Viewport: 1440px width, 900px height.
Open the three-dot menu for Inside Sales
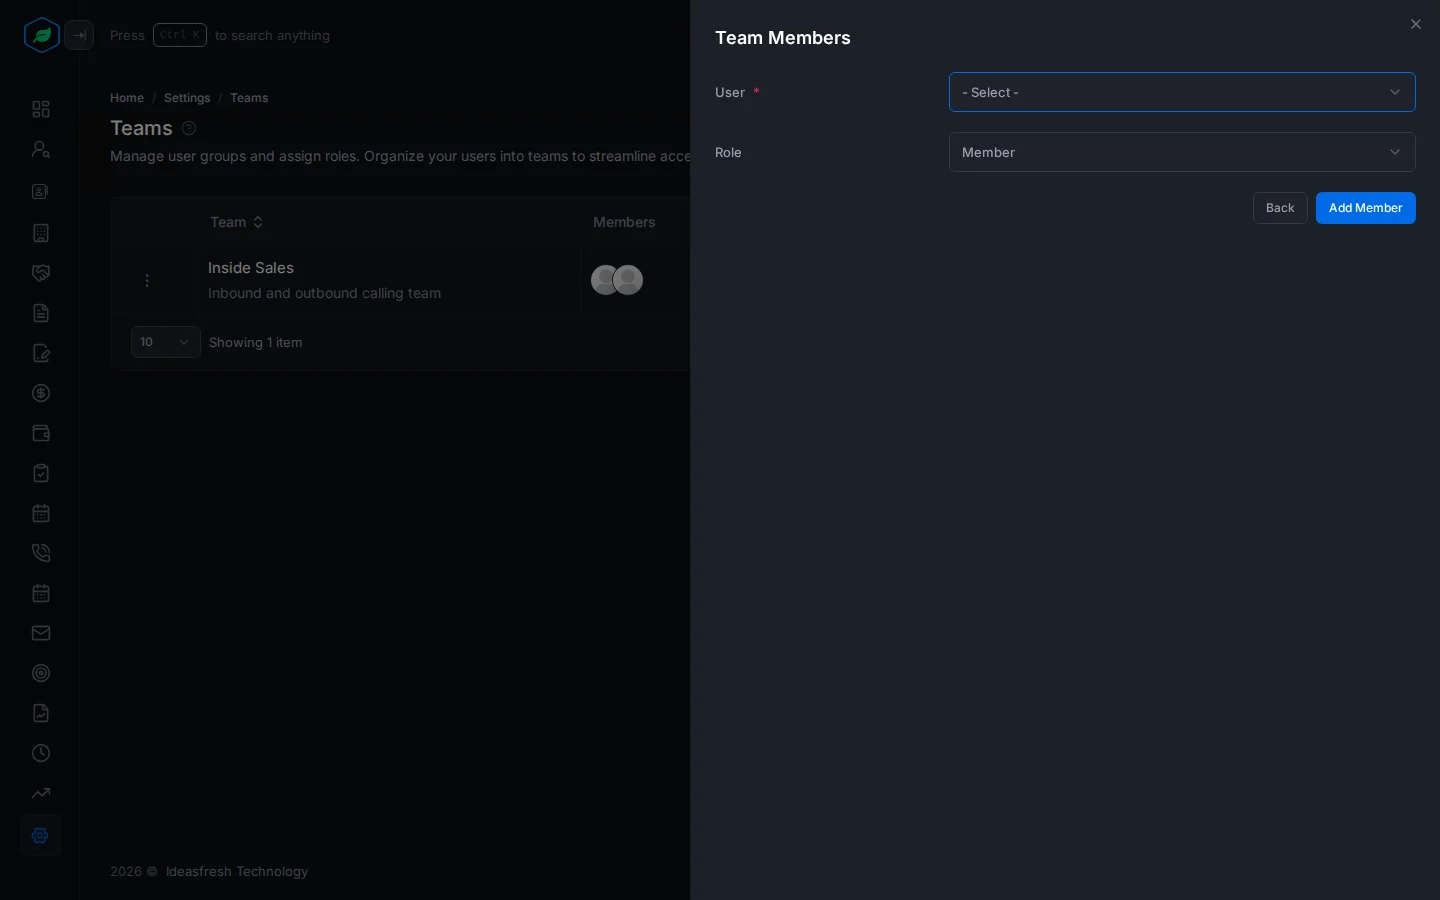(x=147, y=280)
